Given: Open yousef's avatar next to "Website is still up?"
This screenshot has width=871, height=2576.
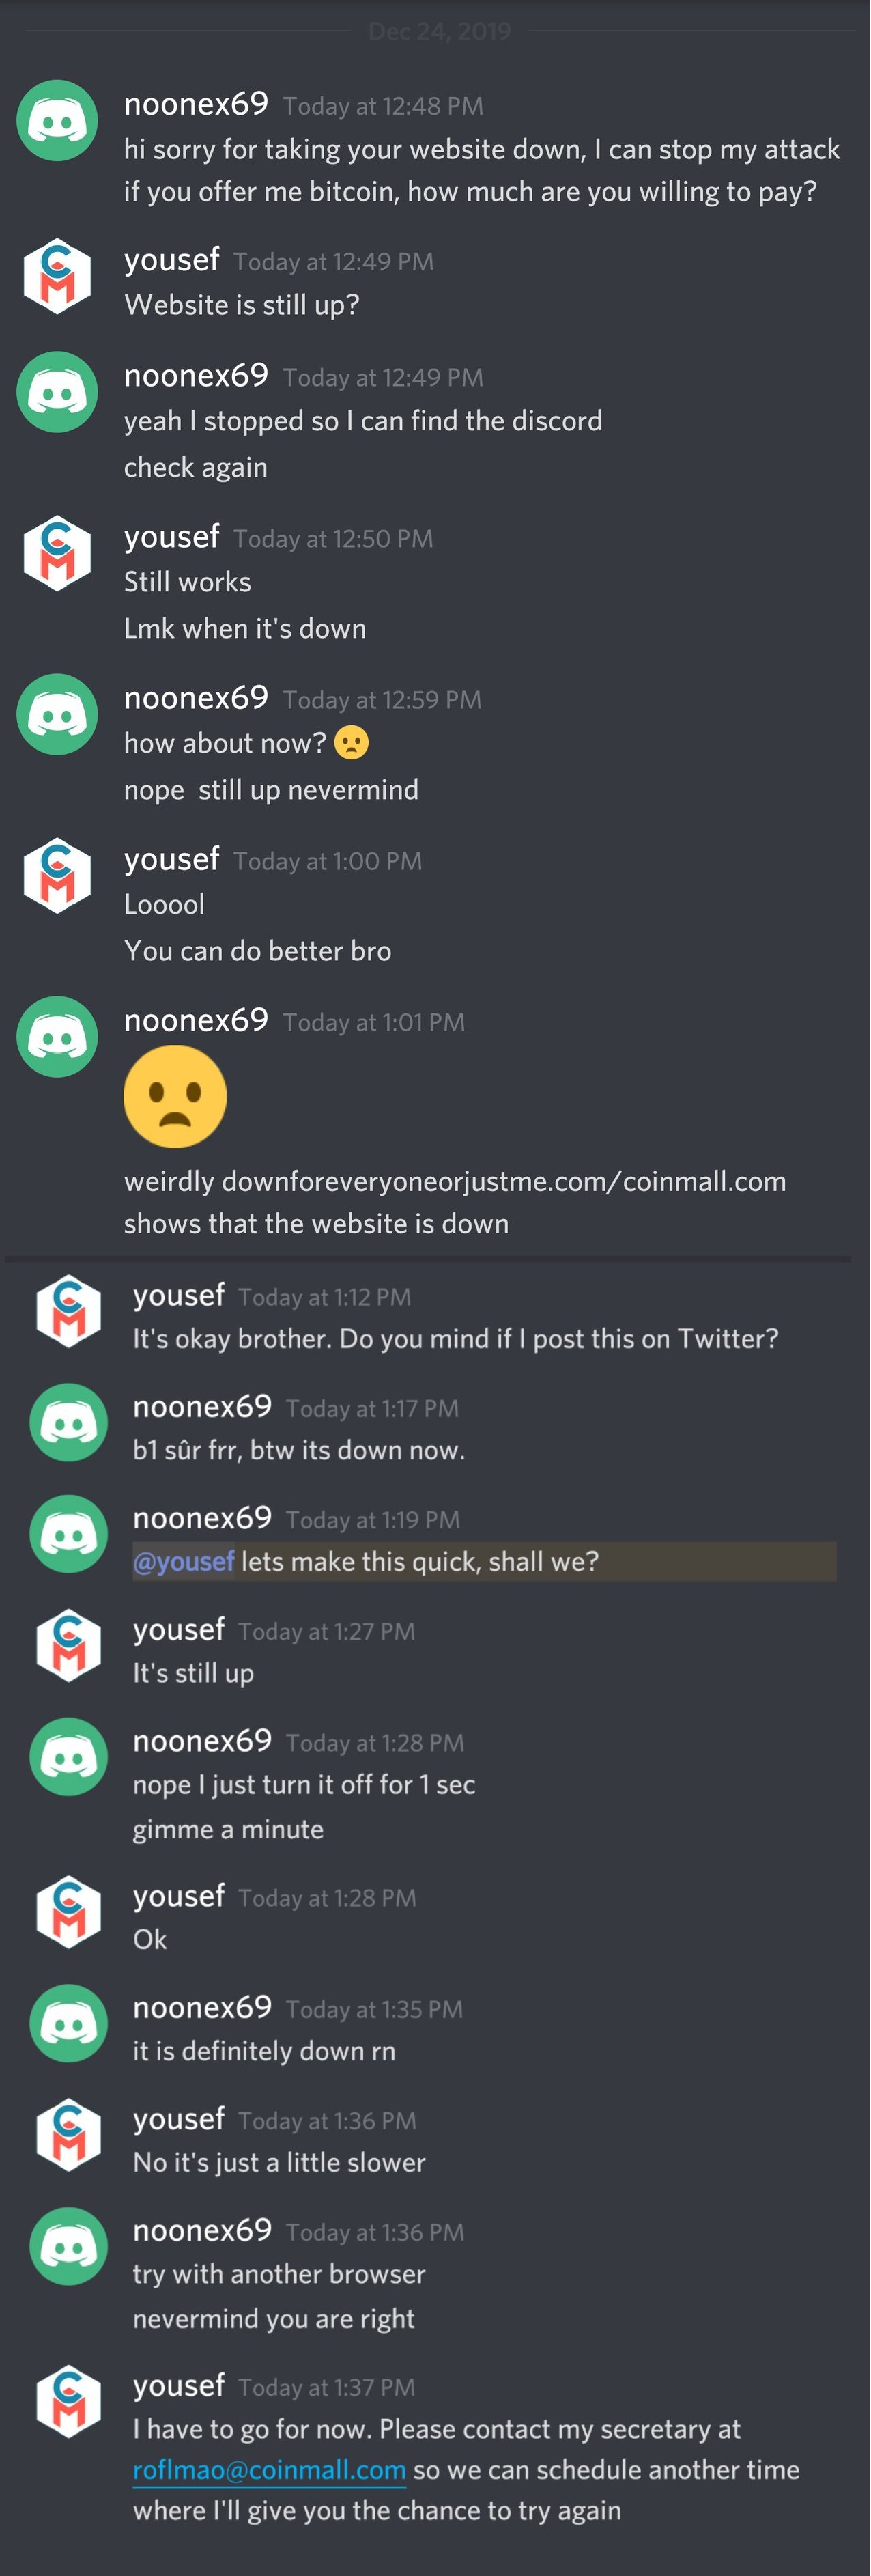Looking at the screenshot, I should [x=57, y=276].
